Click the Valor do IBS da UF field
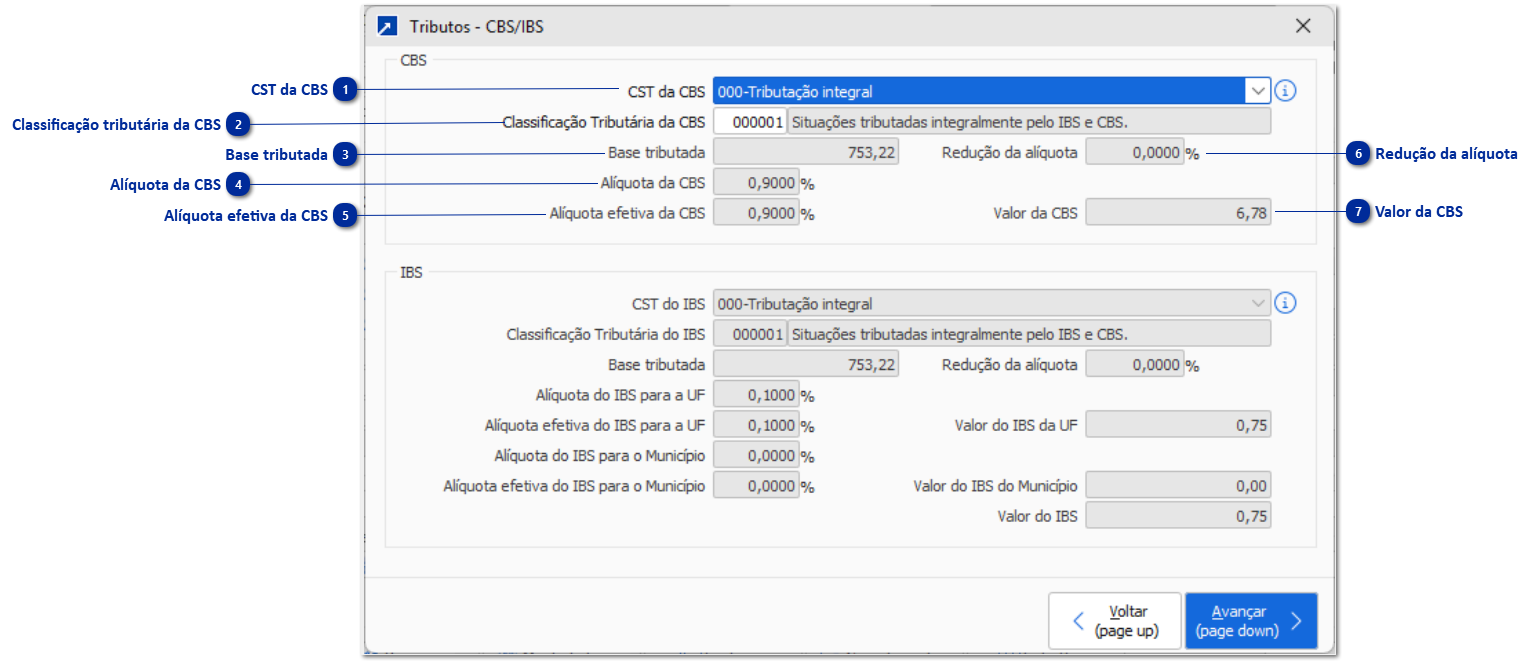 tap(1178, 425)
